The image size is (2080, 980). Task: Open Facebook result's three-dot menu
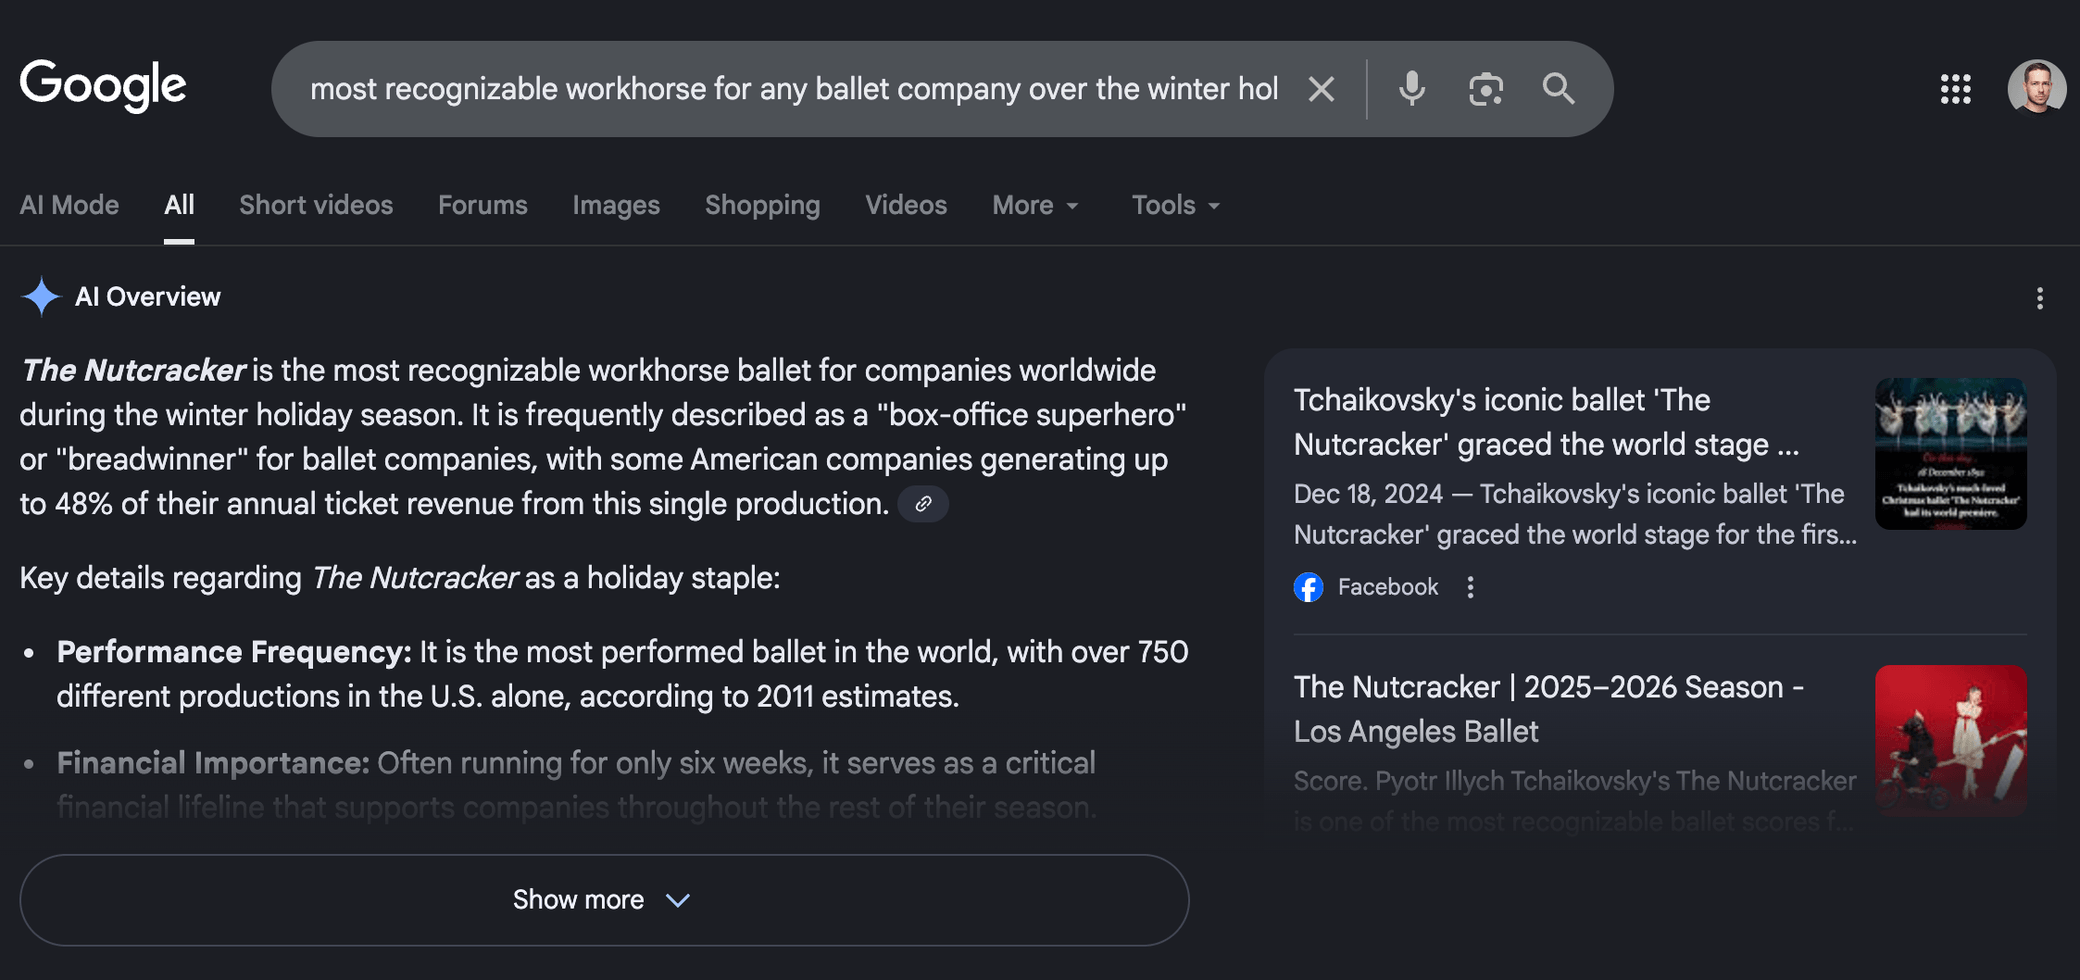click(x=1470, y=587)
